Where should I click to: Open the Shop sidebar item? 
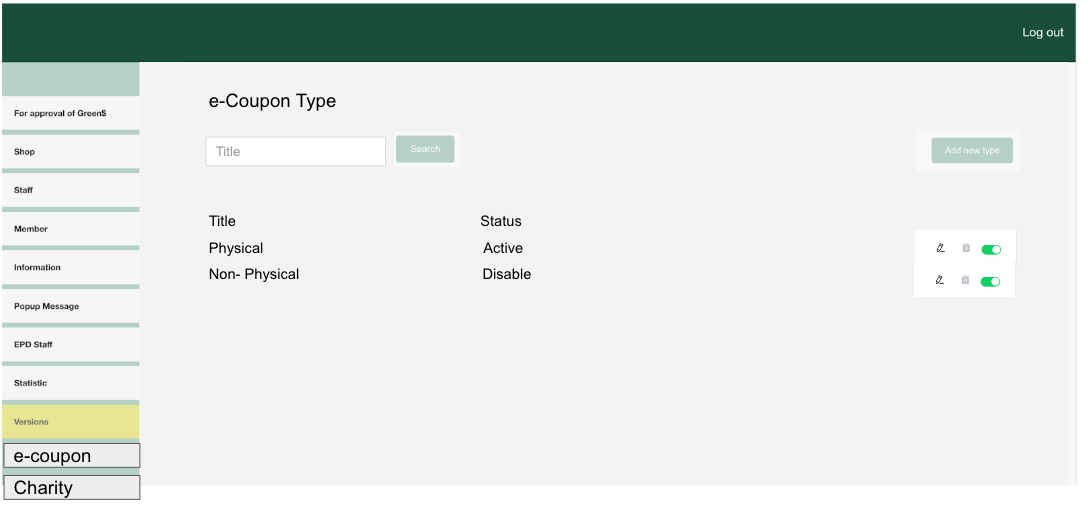[70, 152]
